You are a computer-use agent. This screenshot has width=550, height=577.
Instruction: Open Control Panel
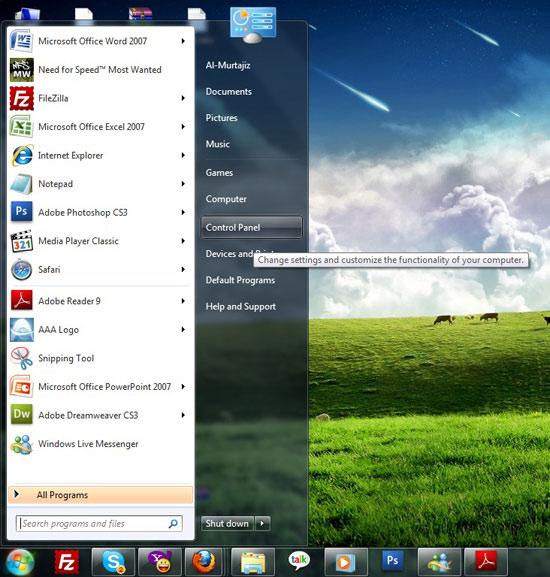click(252, 227)
